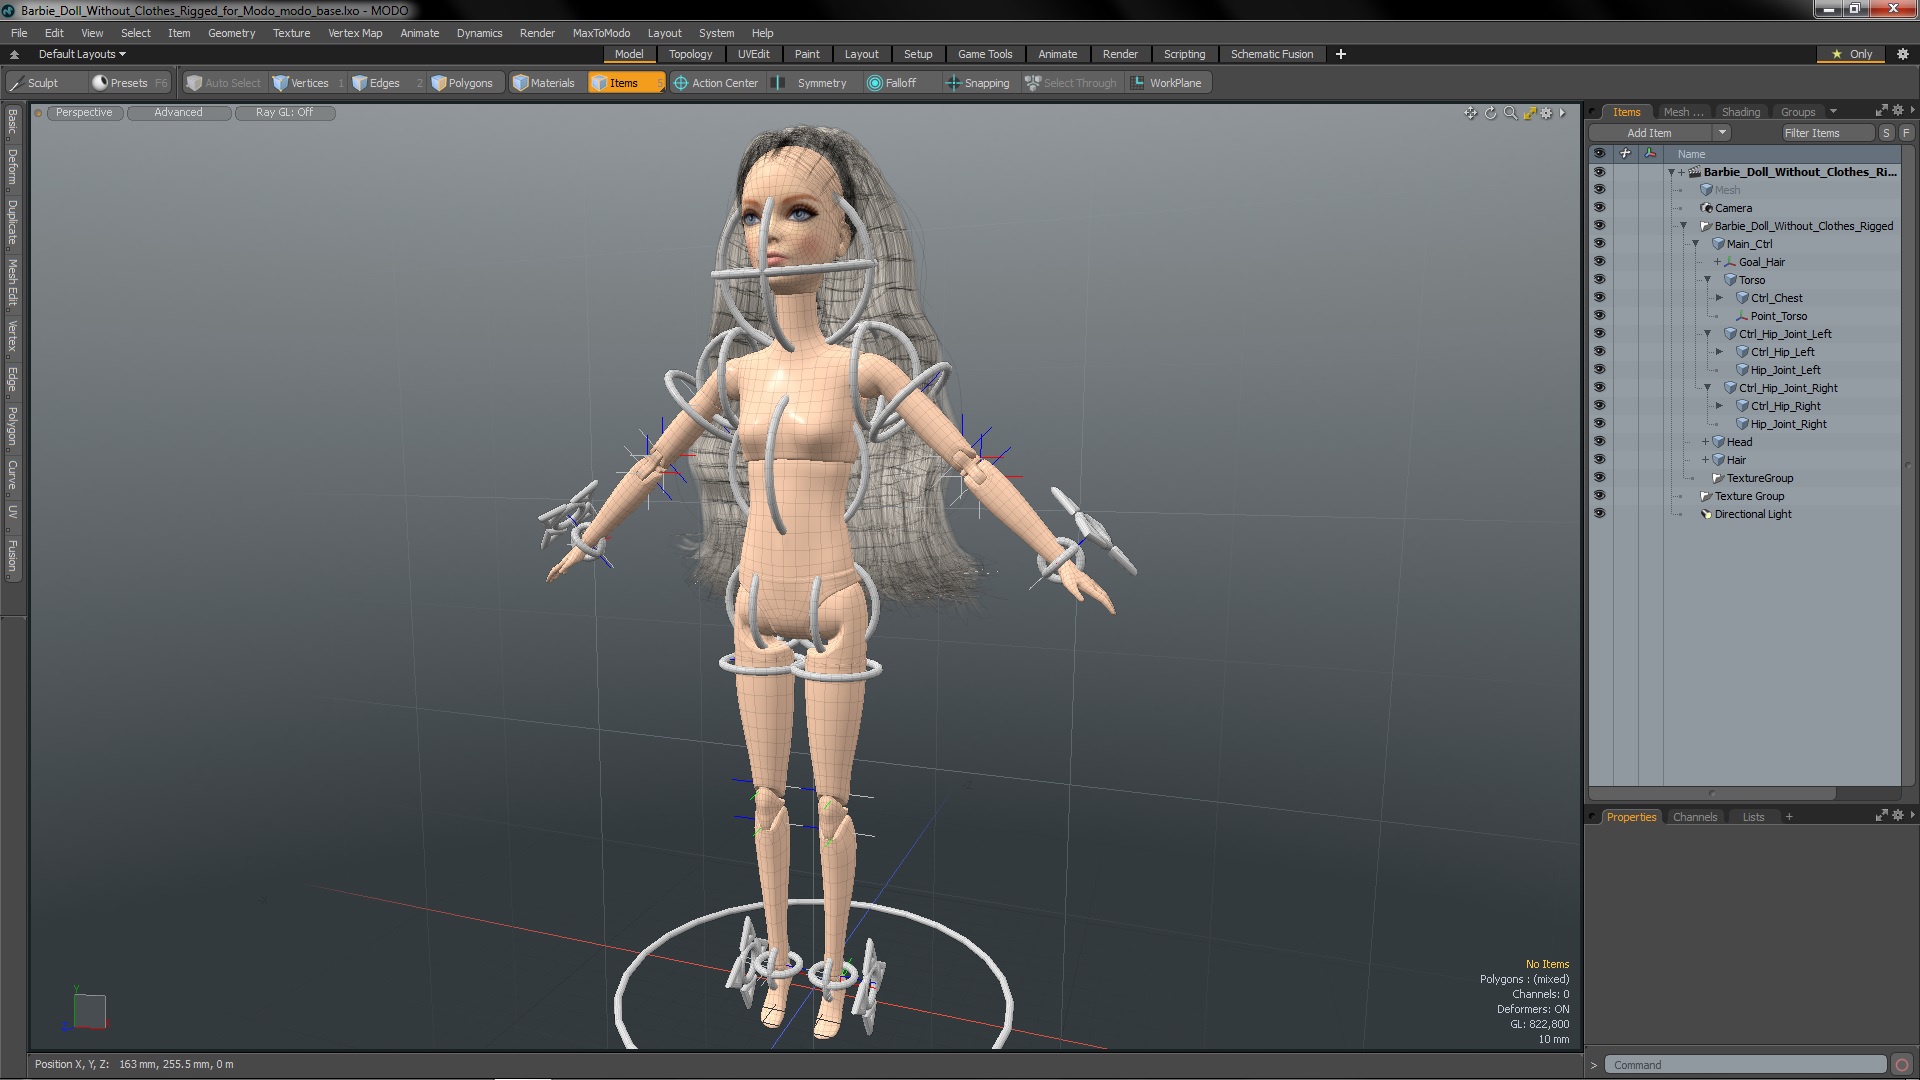Open the Default Layouts dropdown
The height and width of the screenshot is (1080, 1920).
click(x=82, y=54)
